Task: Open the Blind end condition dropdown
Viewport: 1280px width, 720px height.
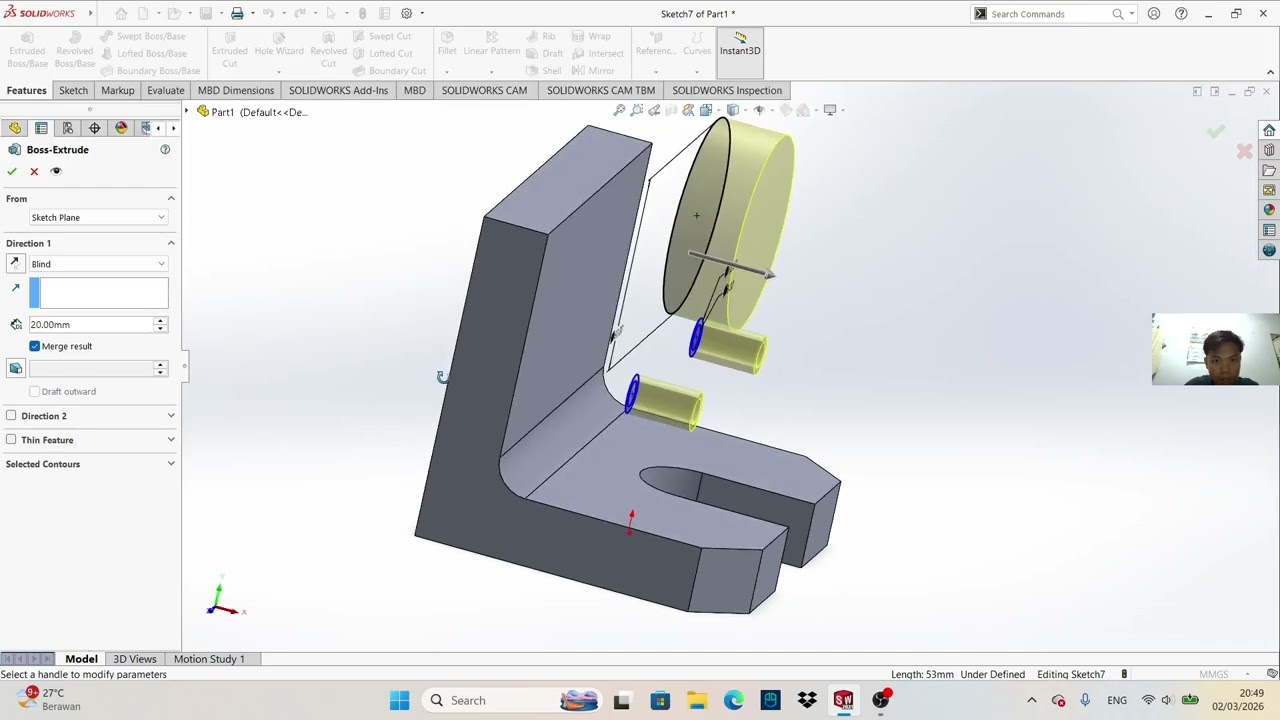Action: pyautogui.click(x=98, y=264)
